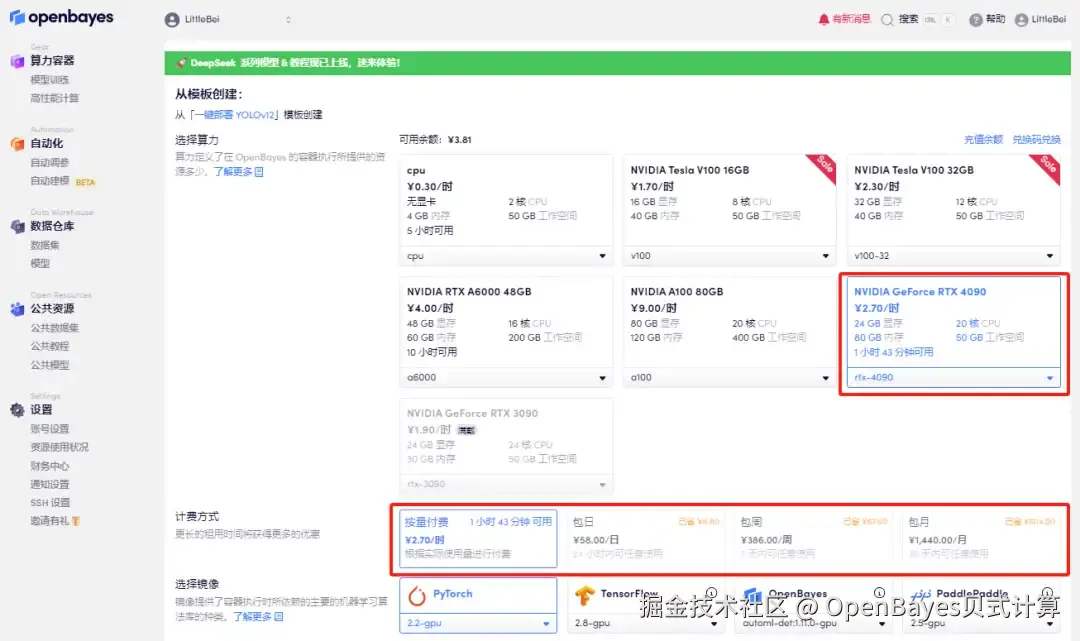Open the cpu variant dropdown

click(x=506, y=256)
